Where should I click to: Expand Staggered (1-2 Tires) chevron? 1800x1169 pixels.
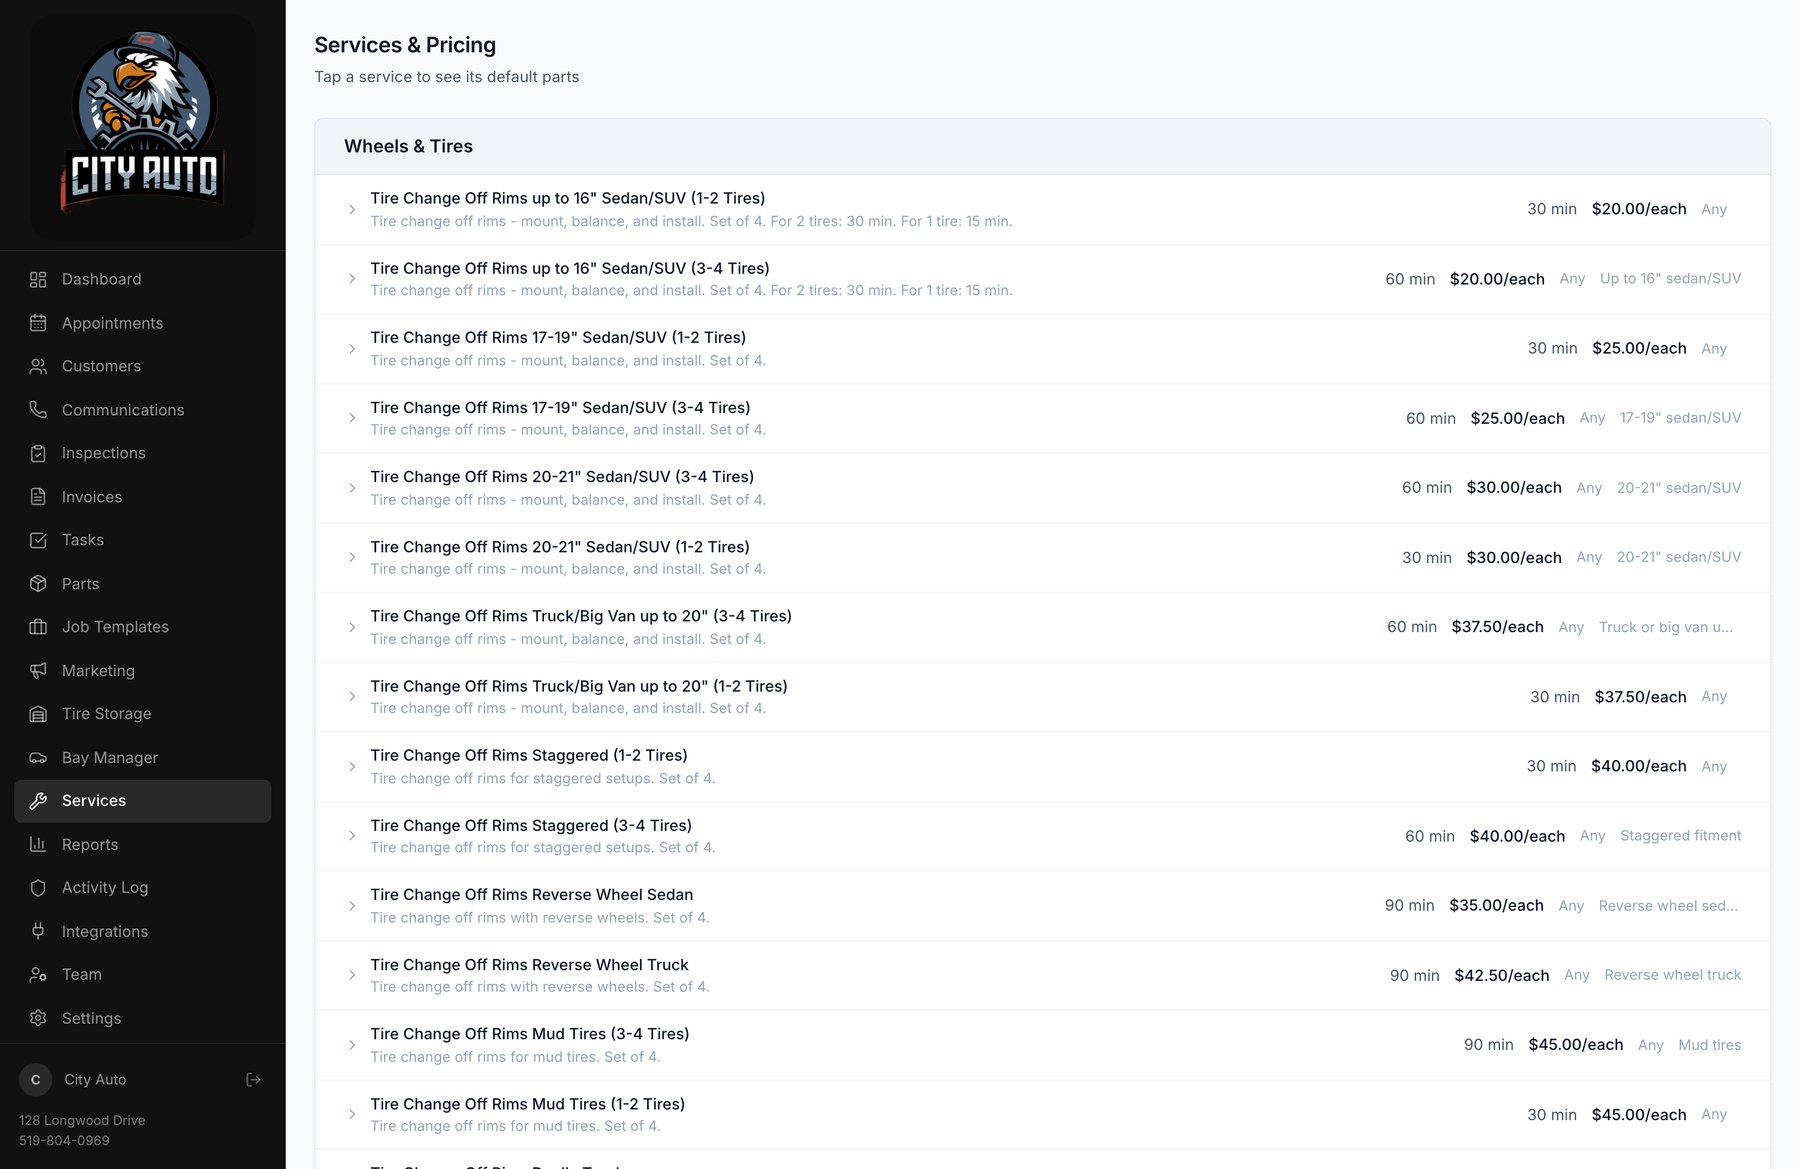point(352,766)
